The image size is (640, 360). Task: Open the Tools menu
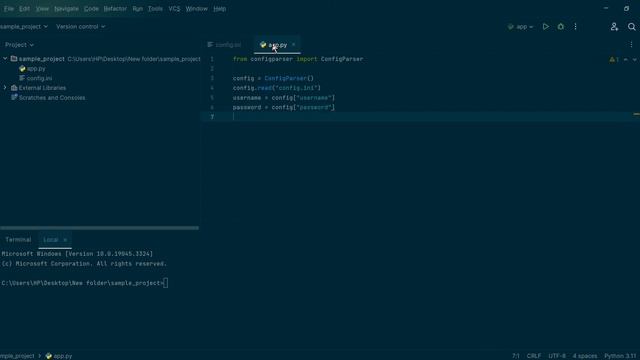155,9
